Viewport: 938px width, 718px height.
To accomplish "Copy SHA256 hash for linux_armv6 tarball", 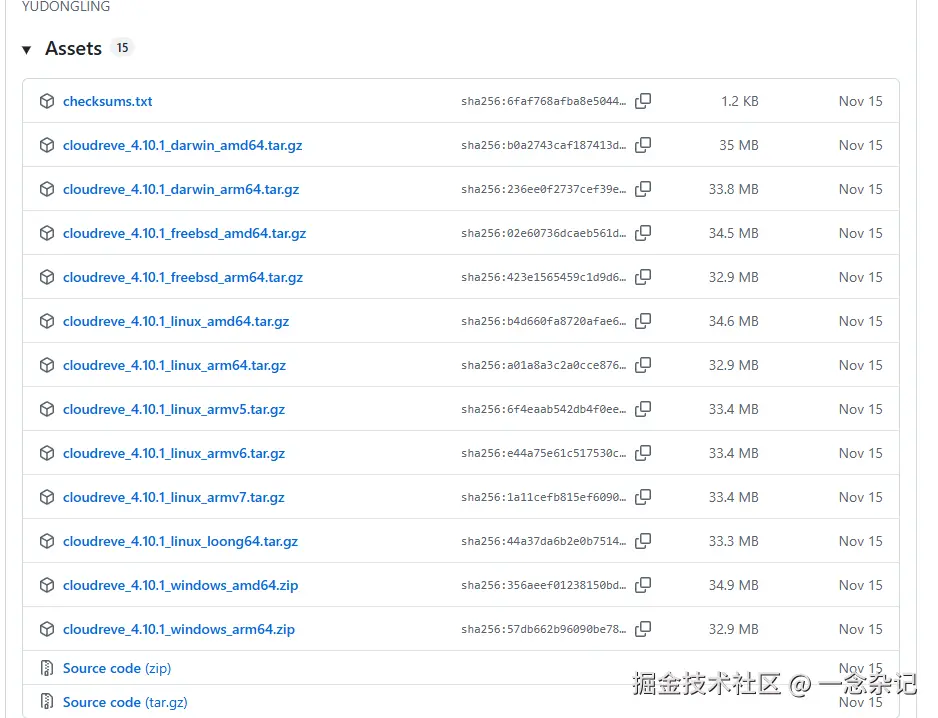I will pos(643,453).
